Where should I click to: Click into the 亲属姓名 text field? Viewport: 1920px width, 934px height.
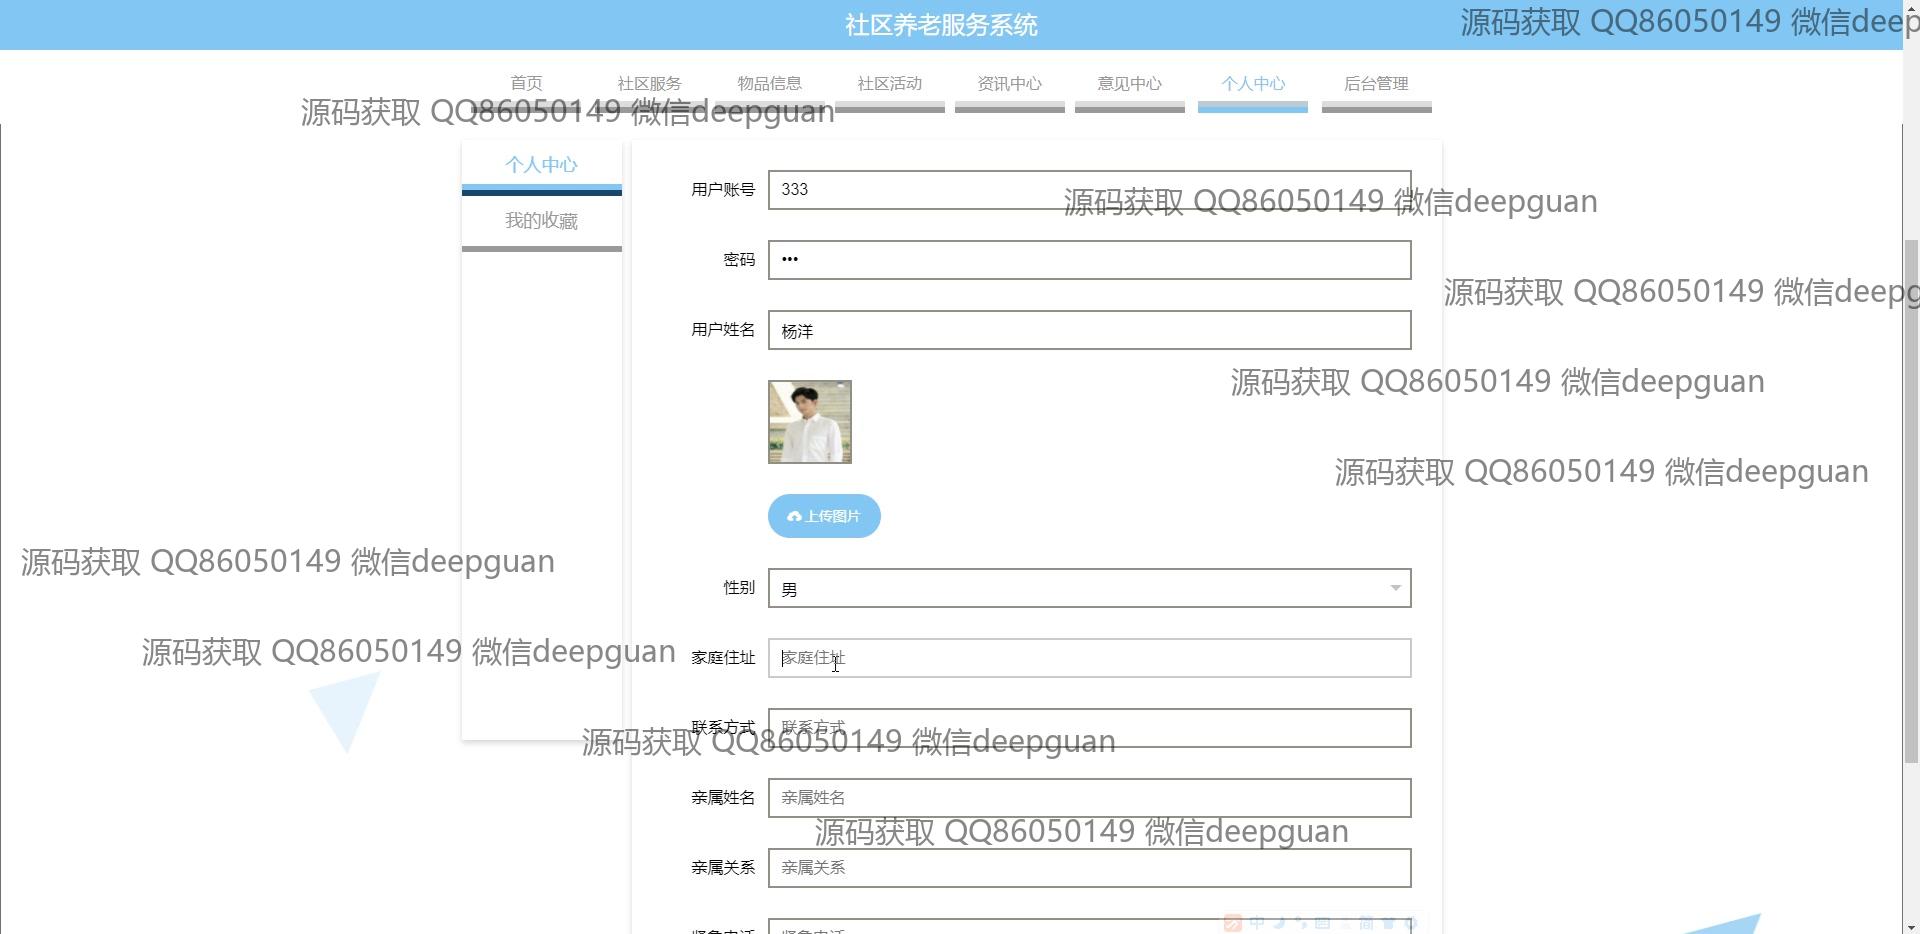1089,798
